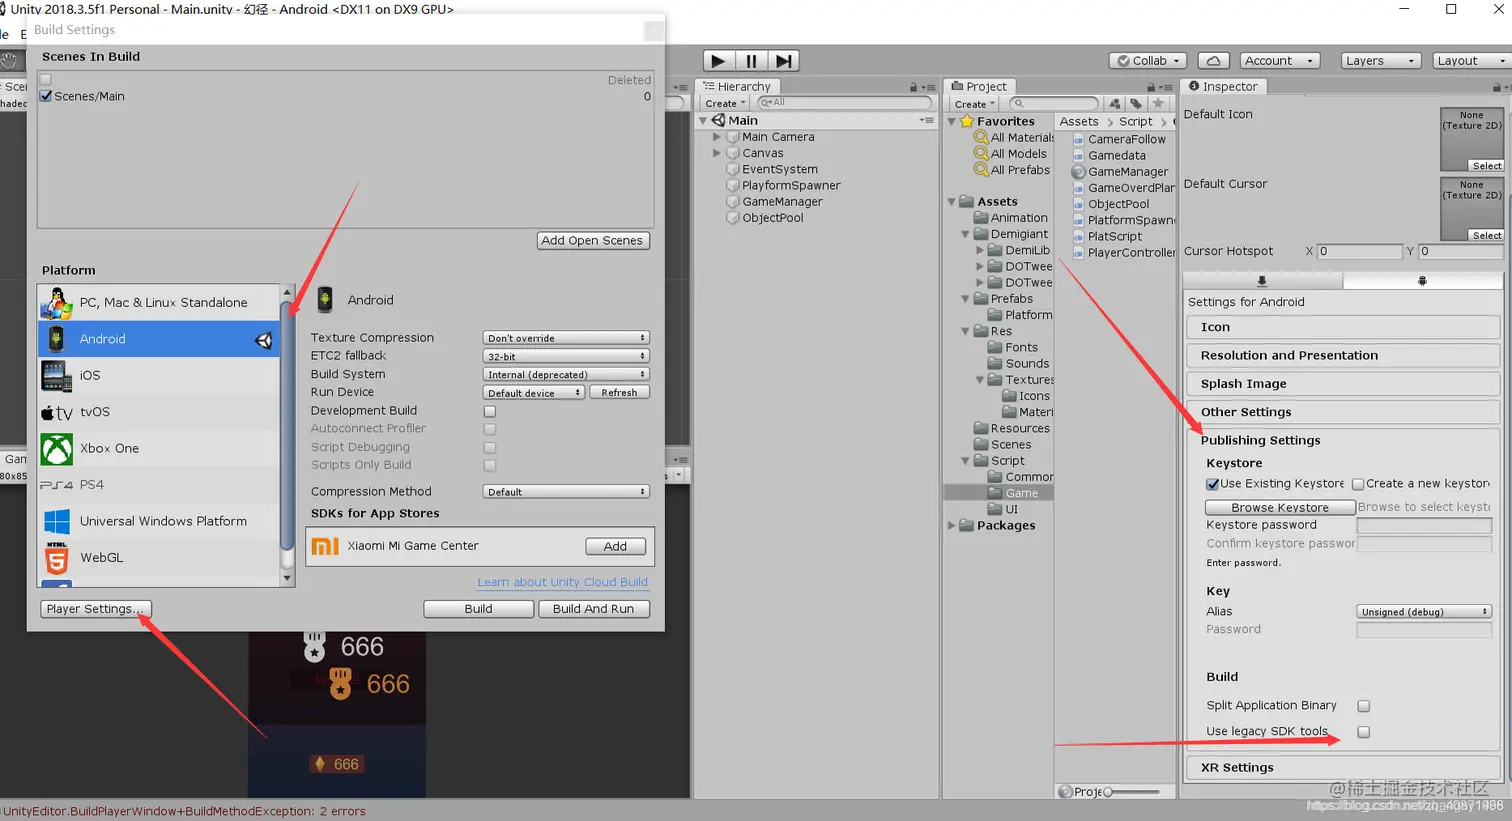Select Universal Windows Platform

point(159,521)
